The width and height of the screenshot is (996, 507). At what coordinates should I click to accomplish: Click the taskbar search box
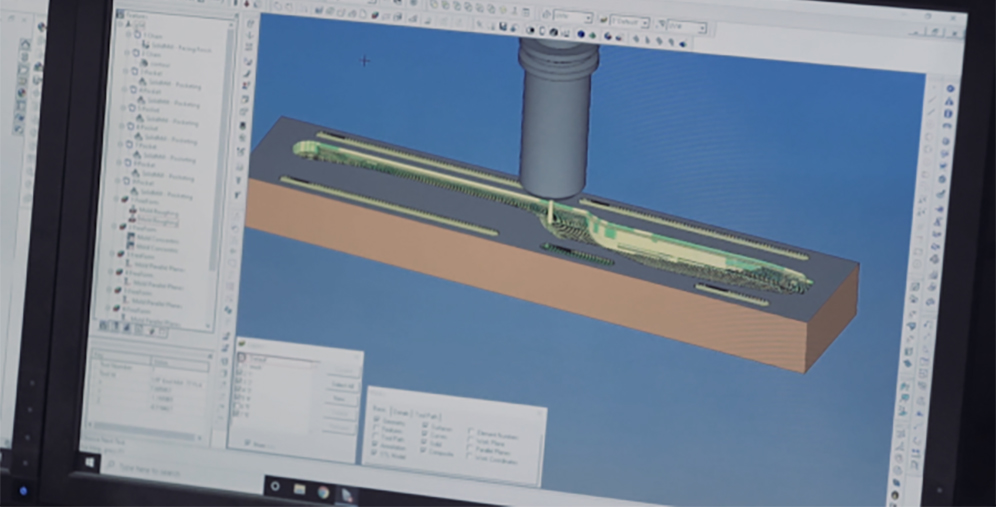coord(183,473)
